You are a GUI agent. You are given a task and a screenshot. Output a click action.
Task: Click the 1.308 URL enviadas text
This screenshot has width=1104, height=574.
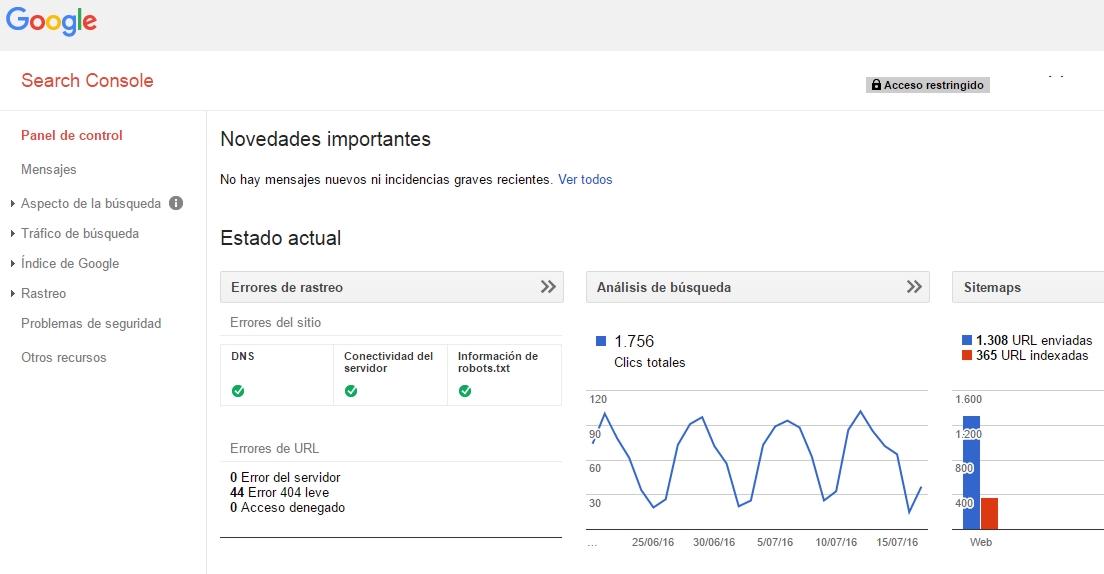[1034, 340]
